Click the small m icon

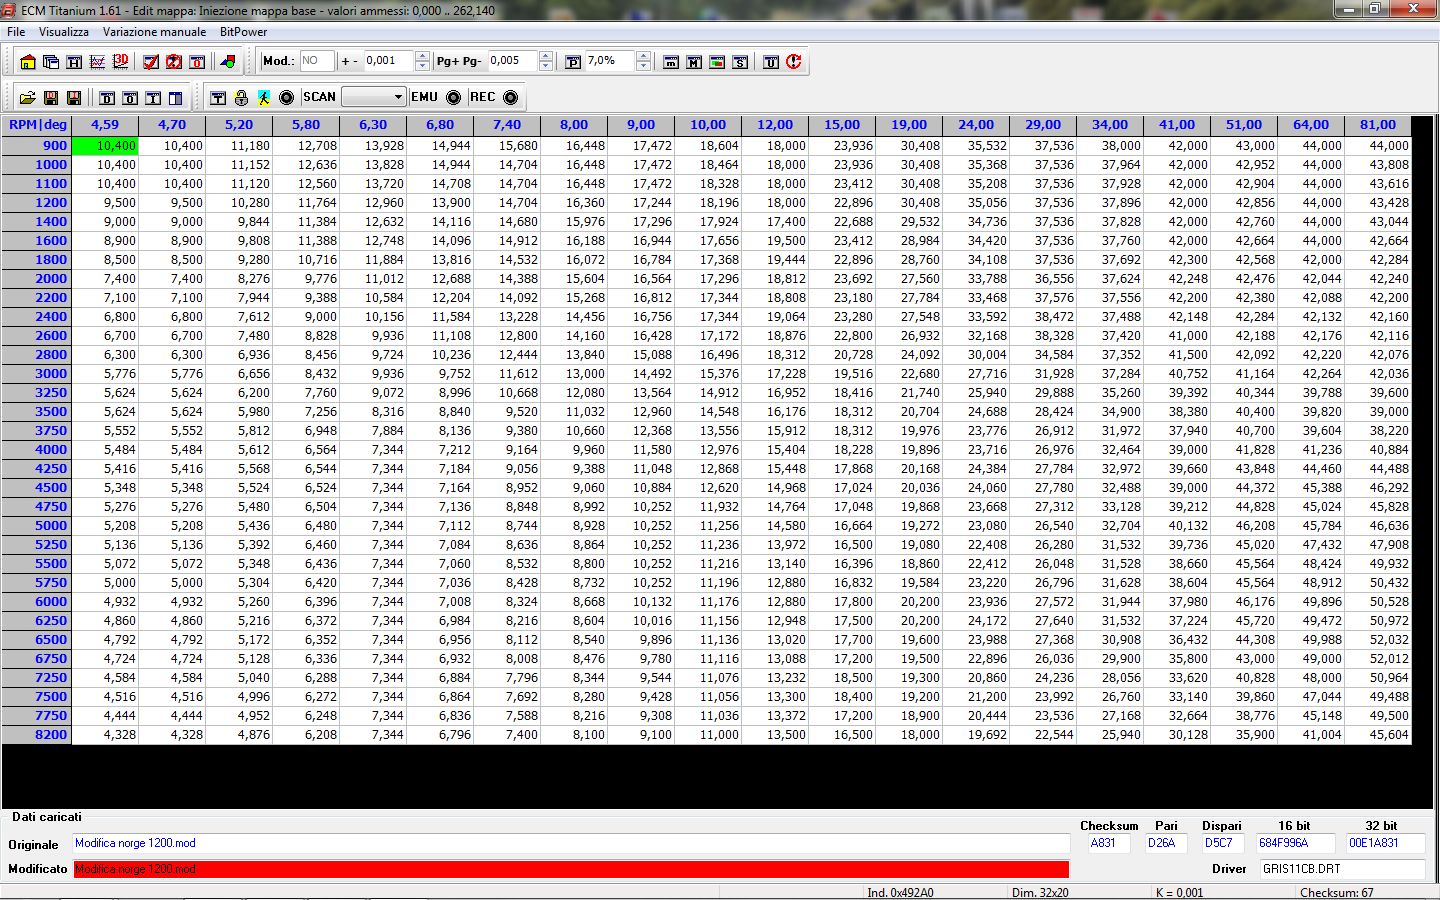tap(671, 62)
